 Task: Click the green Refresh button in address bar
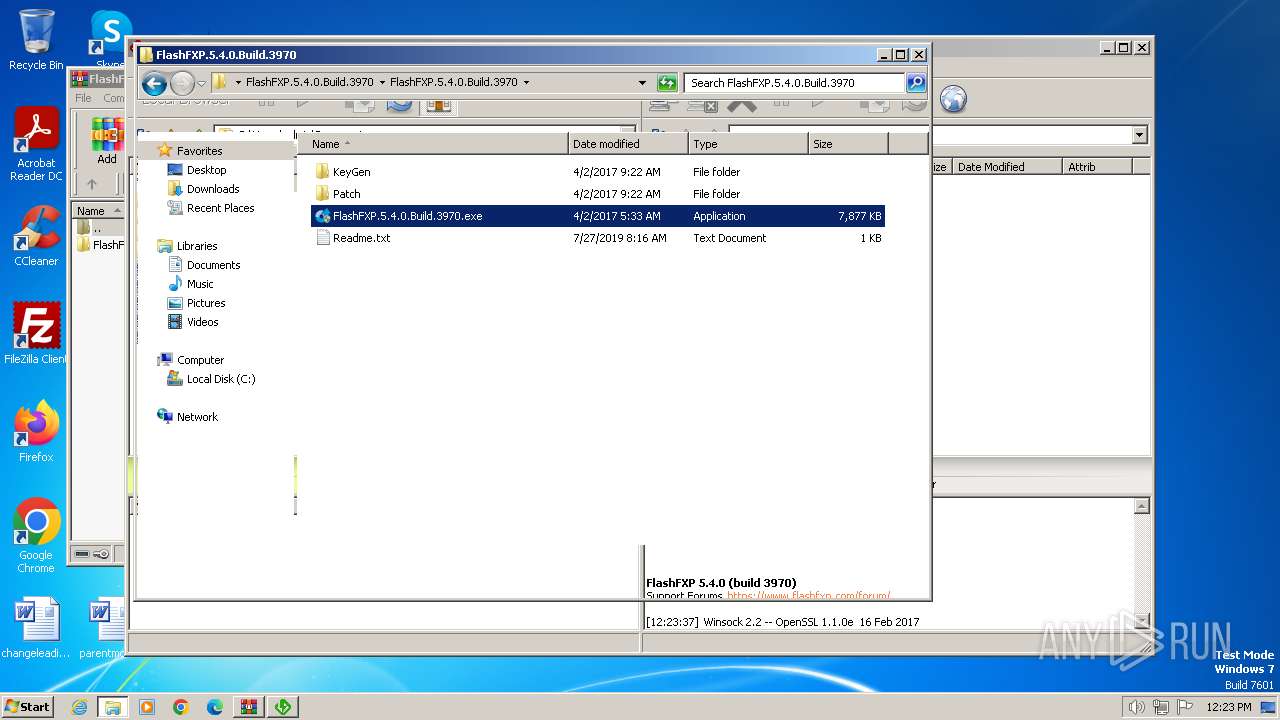(x=667, y=83)
